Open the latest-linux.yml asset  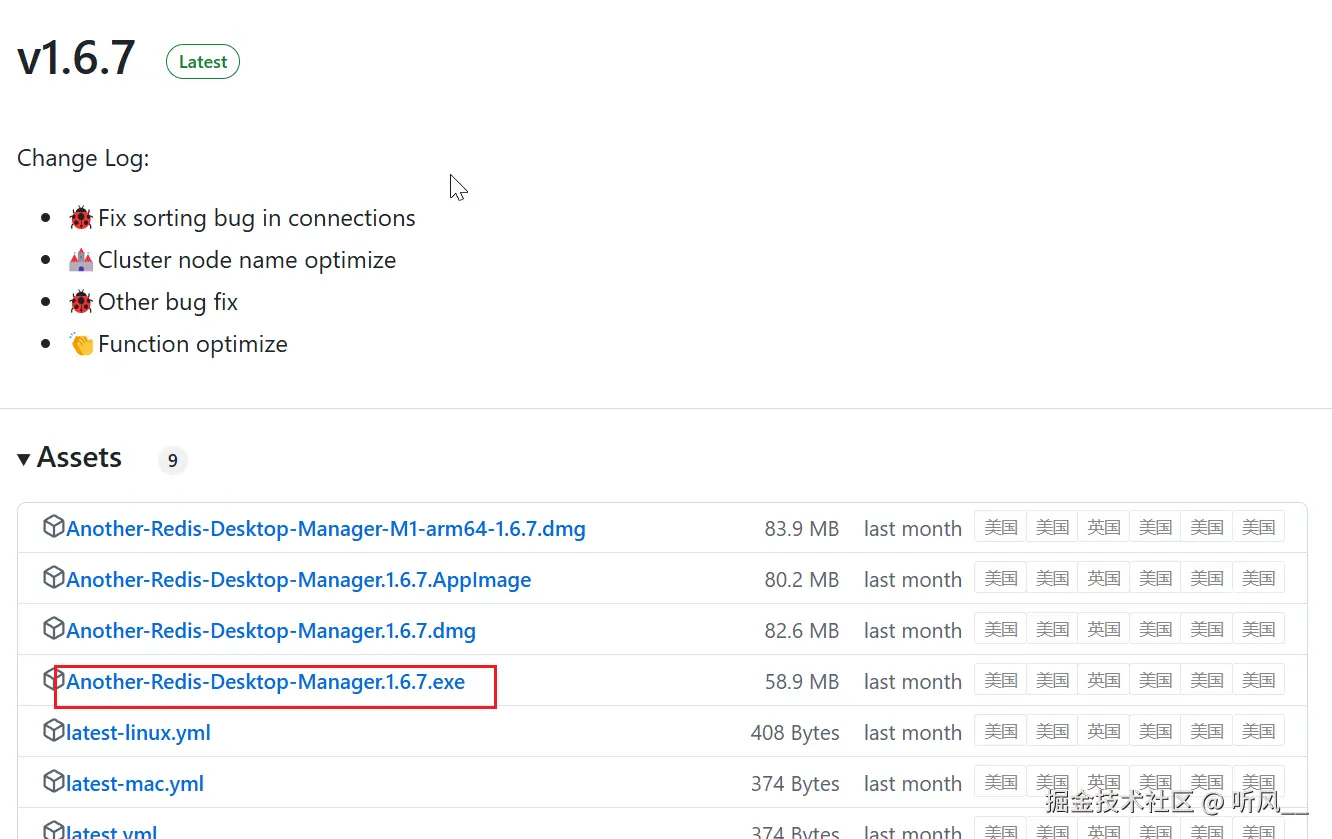(x=138, y=733)
